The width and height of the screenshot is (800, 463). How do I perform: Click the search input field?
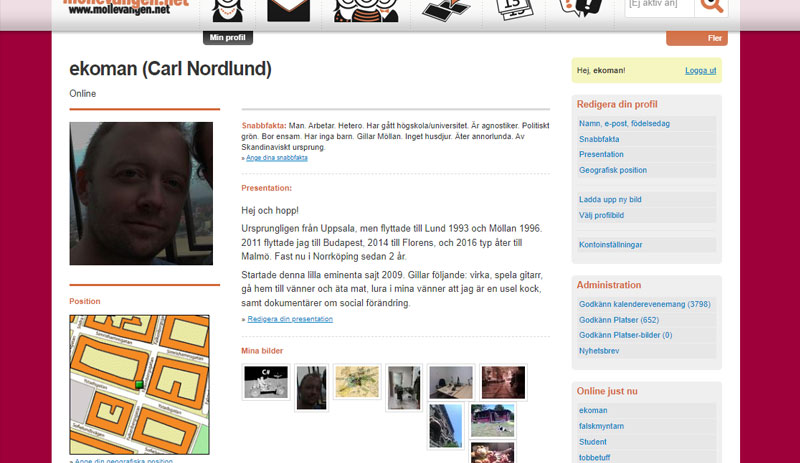point(660,7)
